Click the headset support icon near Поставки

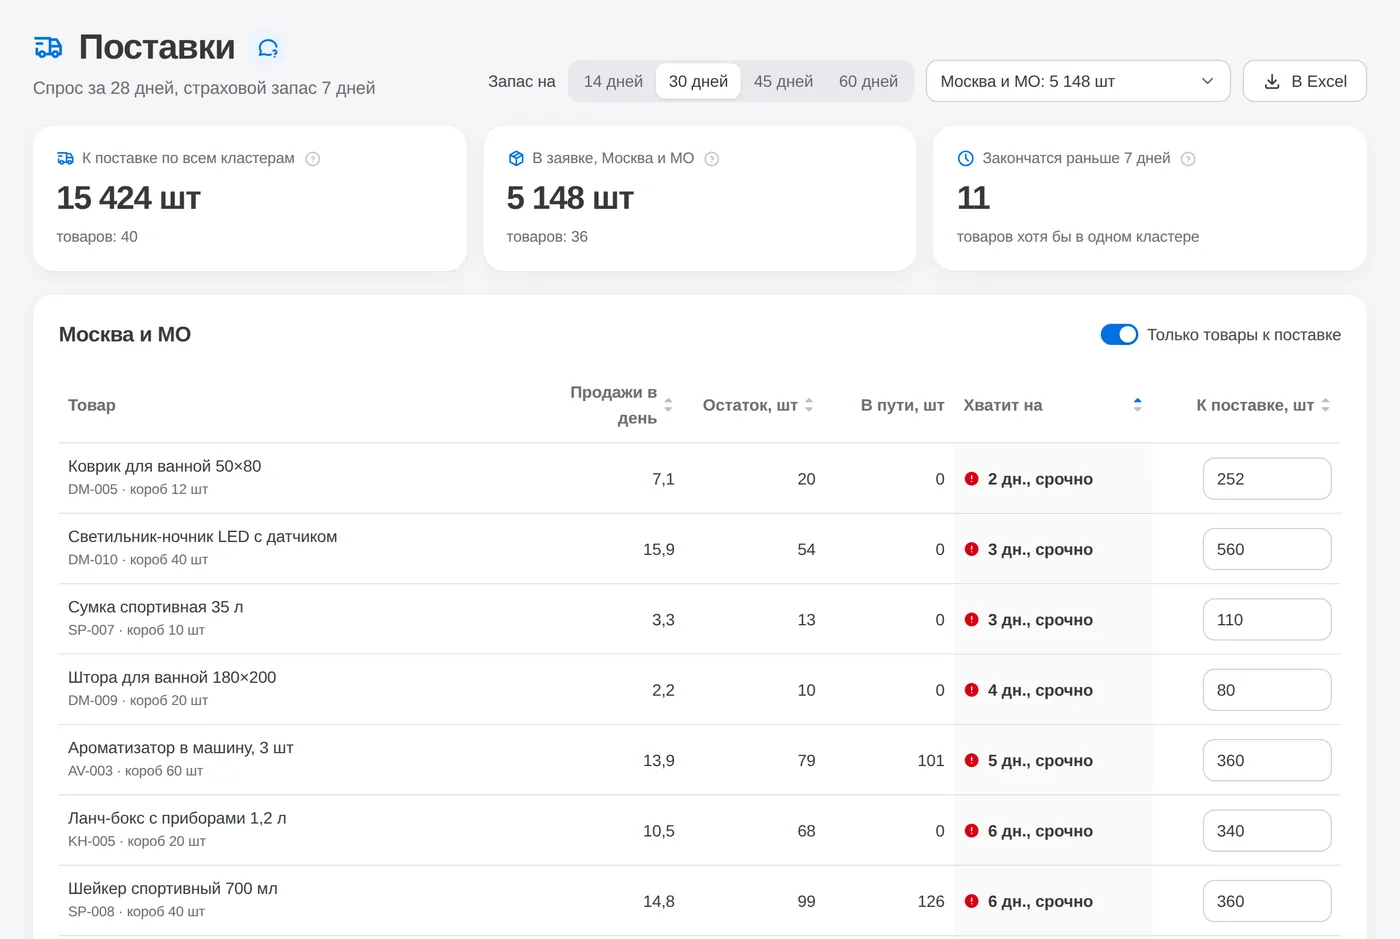tap(268, 48)
